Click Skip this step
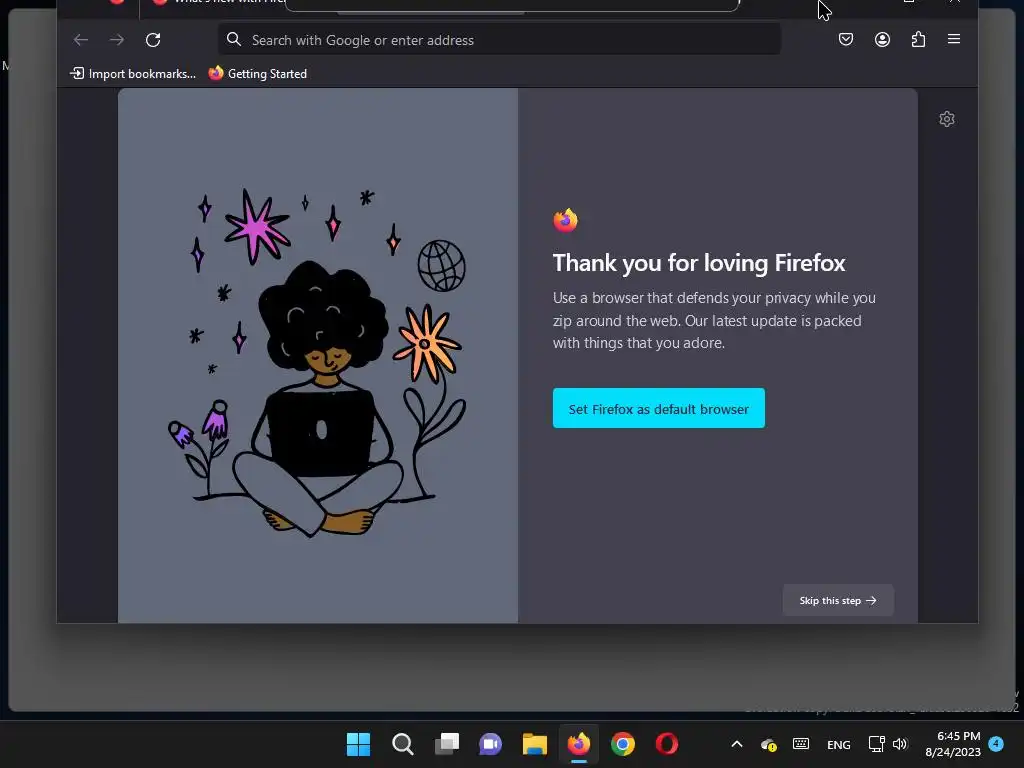The image size is (1024, 768). point(838,600)
